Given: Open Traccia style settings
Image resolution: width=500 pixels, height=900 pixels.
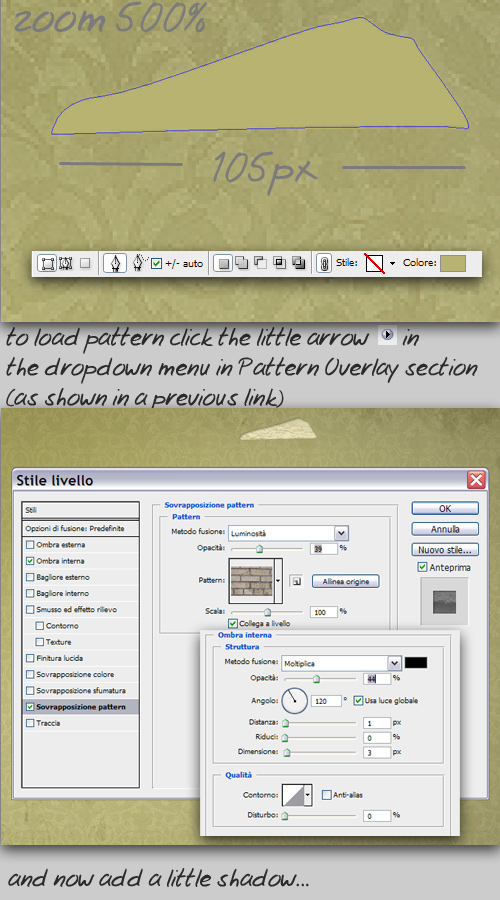Looking at the screenshot, I should pos(48,723).
